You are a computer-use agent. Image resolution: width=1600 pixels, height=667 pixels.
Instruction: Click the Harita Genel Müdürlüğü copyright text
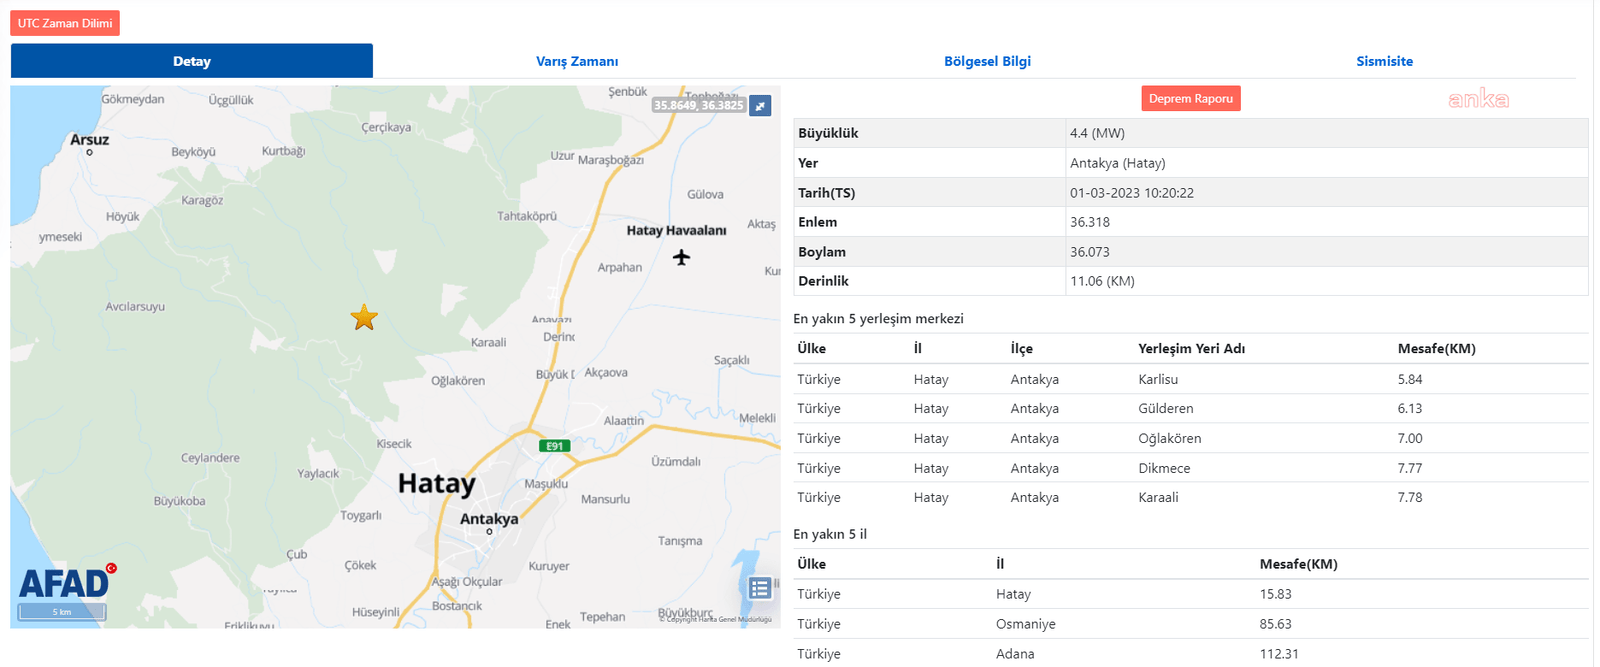pyautogui.click(x=715, y=620)
